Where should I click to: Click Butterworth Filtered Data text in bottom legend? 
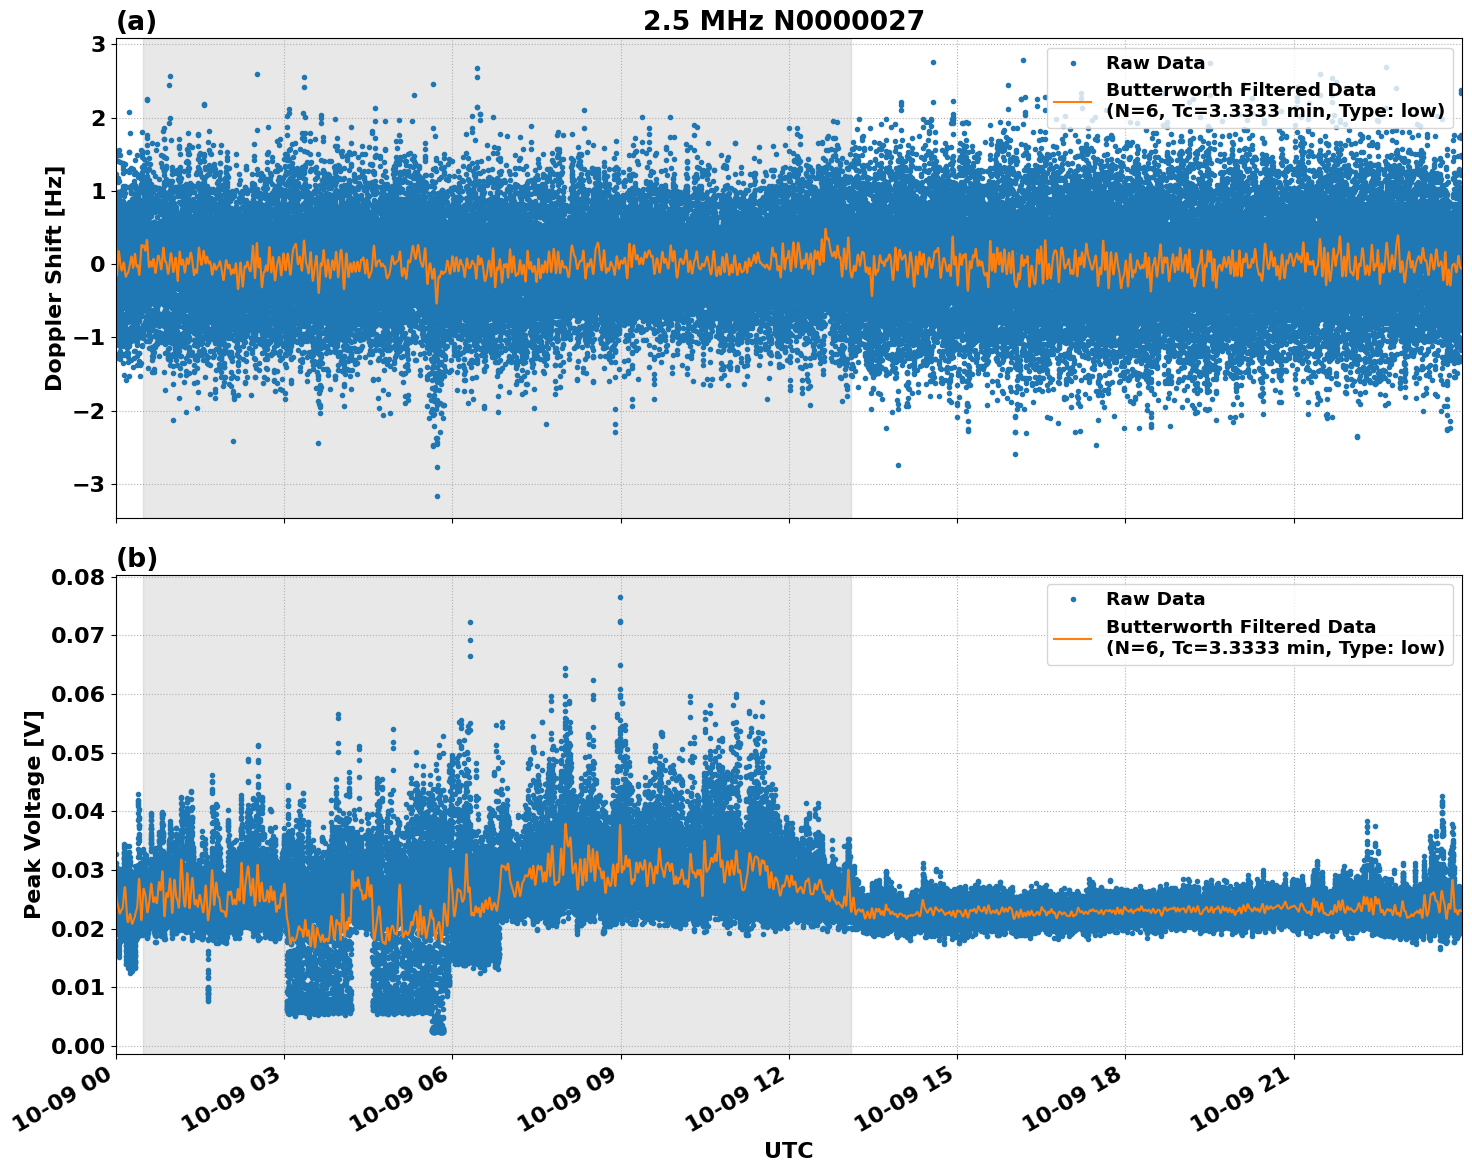pyautogui.click(x=1240, y=627)
